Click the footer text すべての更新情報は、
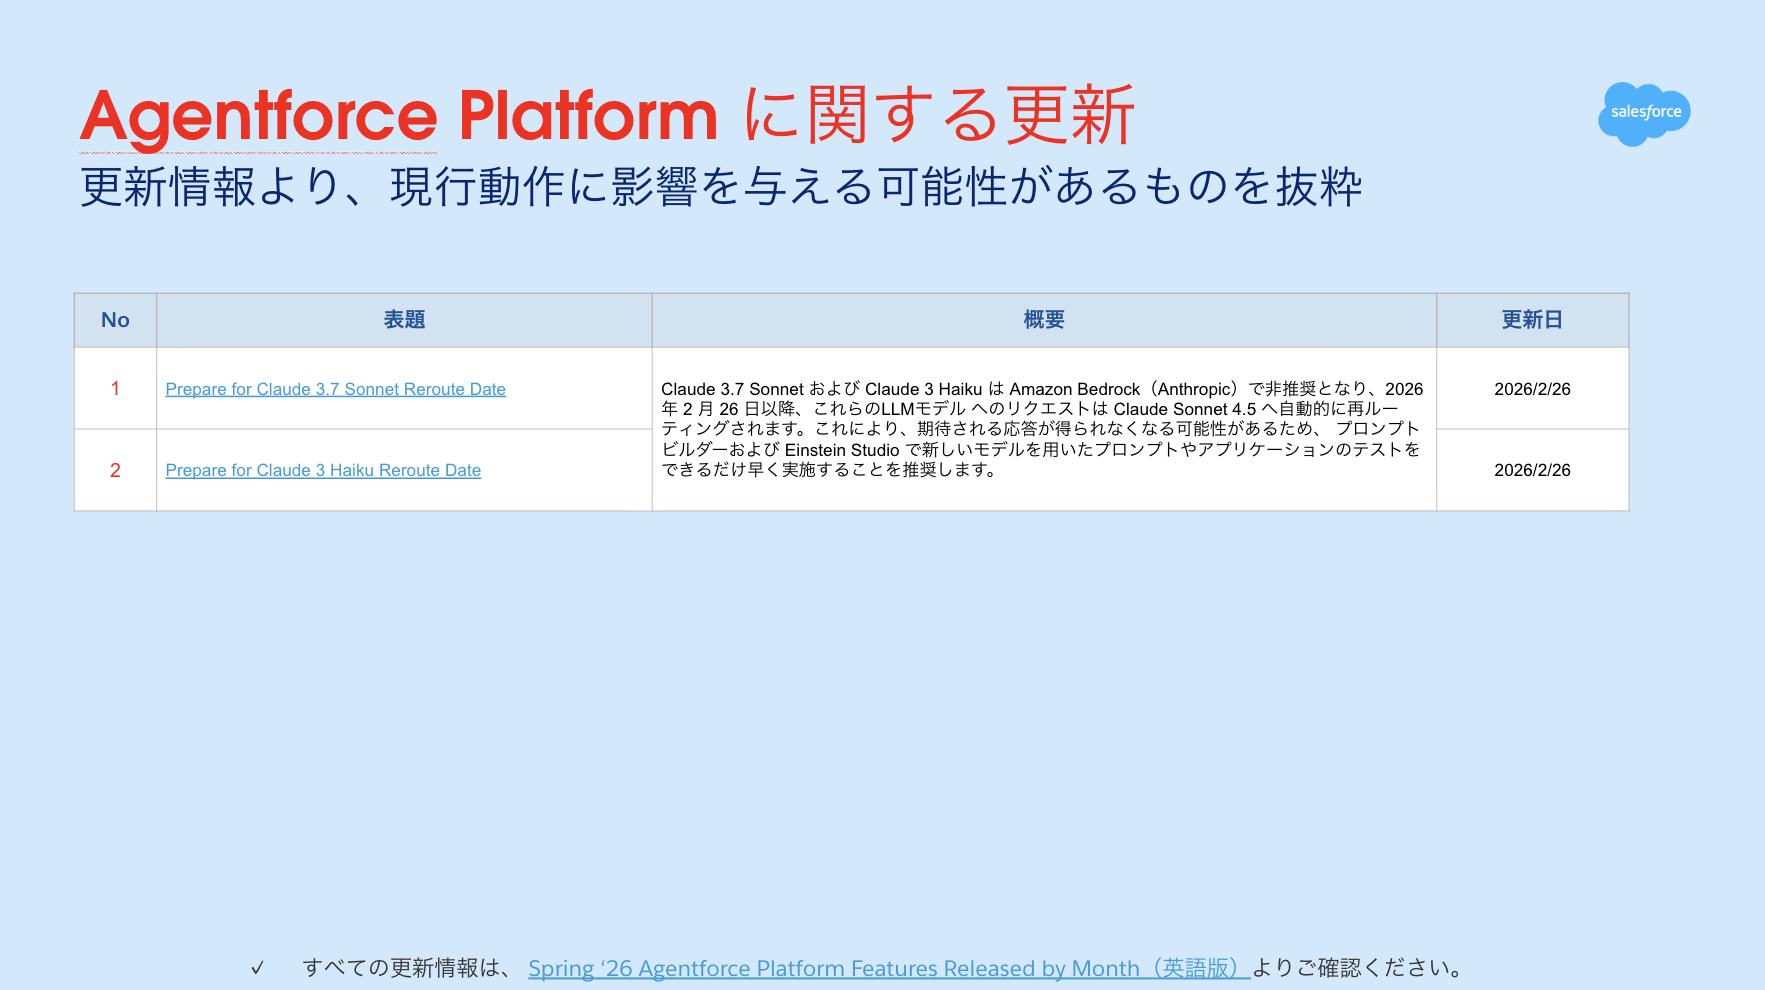The image size is (1765, 990). point(408,968)
